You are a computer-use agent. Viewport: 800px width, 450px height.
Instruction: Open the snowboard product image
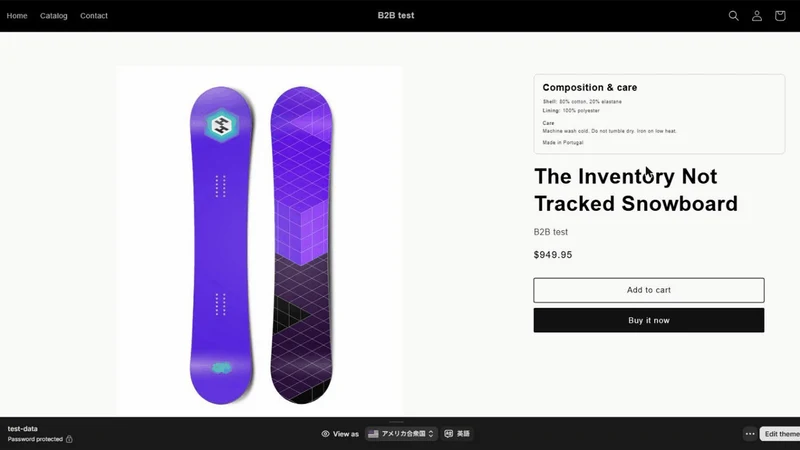(259, 242)
